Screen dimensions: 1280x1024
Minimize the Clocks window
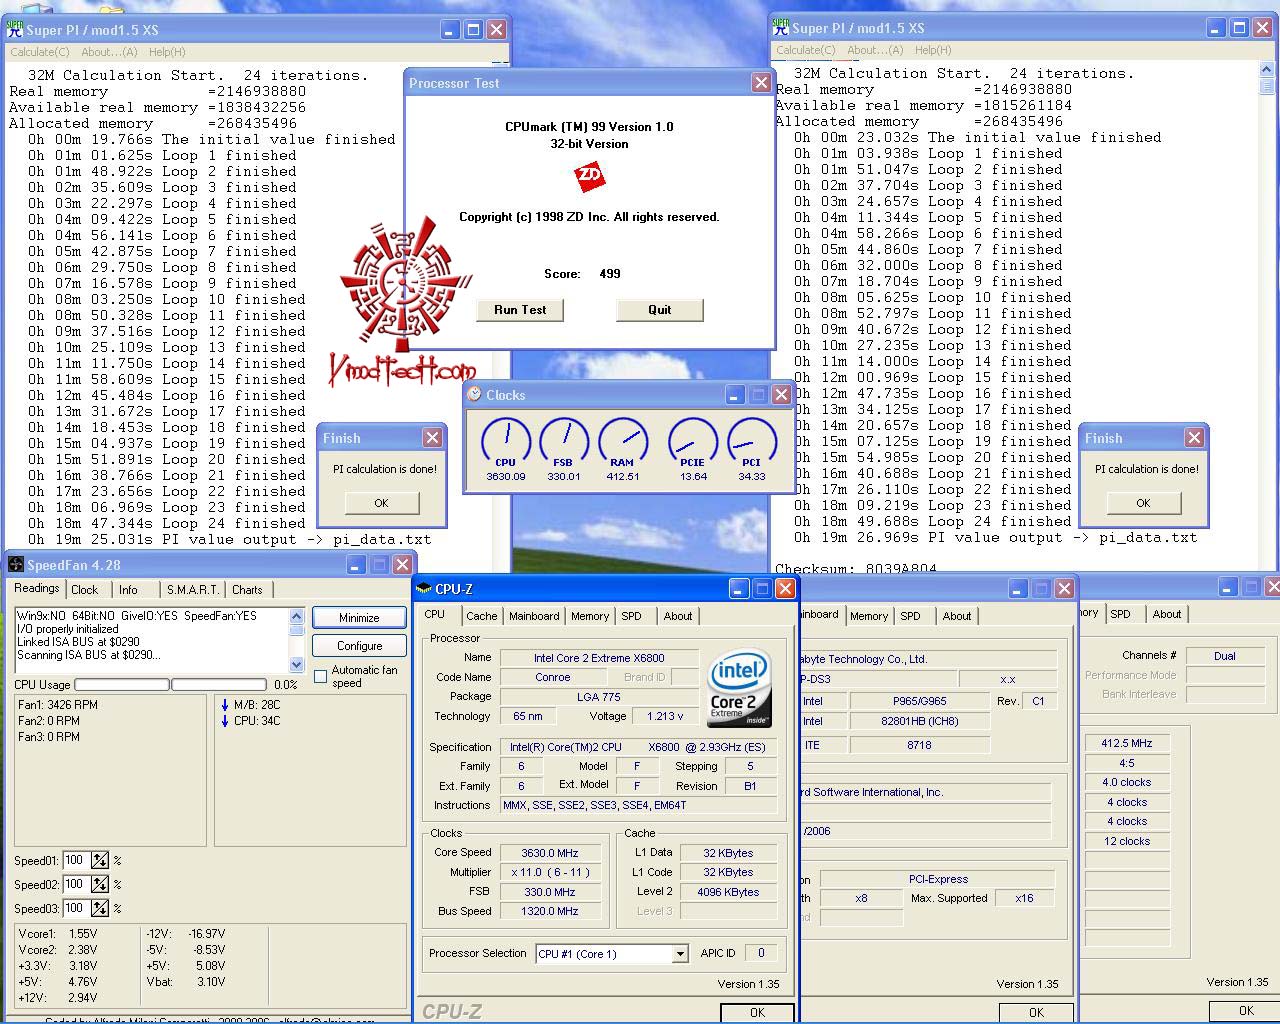[x=734, y=395]
